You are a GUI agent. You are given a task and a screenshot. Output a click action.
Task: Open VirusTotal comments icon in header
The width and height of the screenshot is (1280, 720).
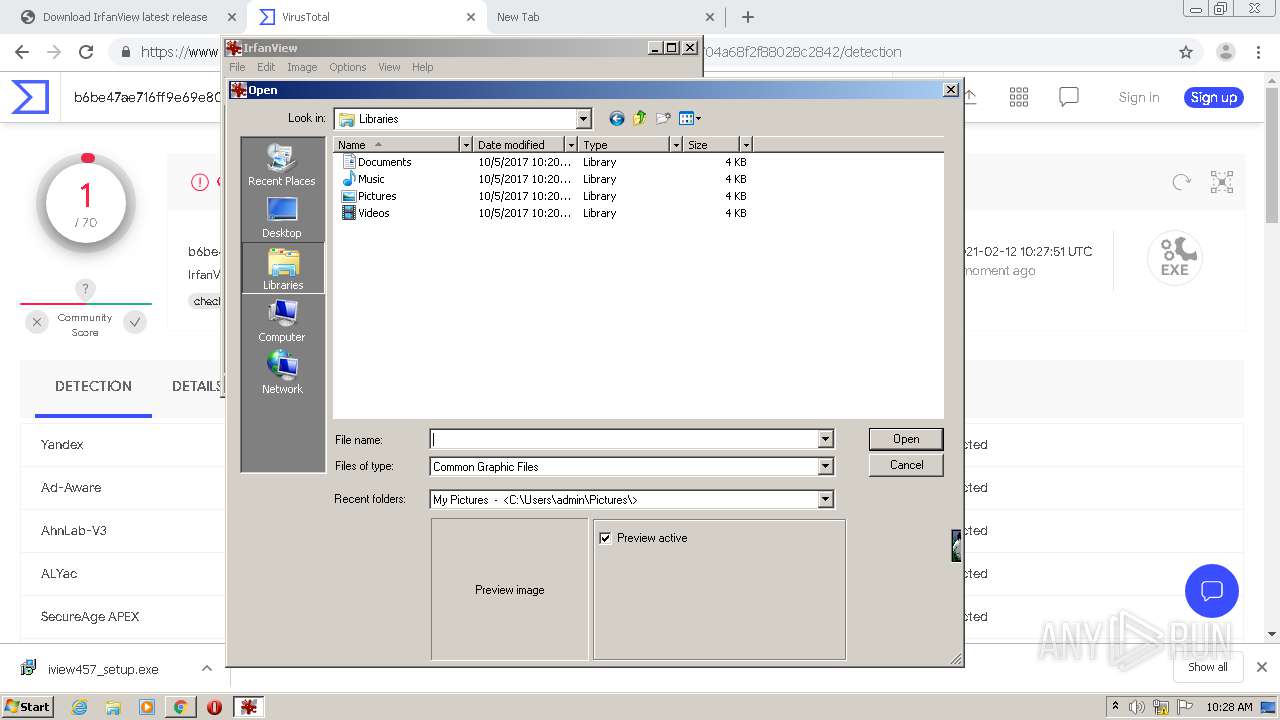pyautogui.click(x=1069, y=97)
